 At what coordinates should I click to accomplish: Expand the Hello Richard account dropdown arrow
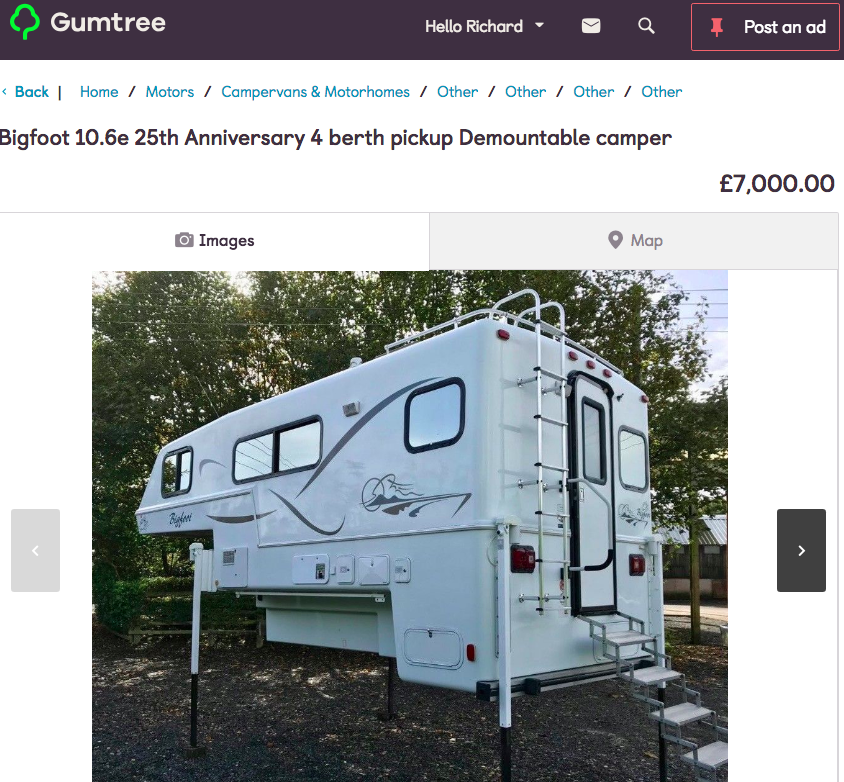click(x=539, y=25)
